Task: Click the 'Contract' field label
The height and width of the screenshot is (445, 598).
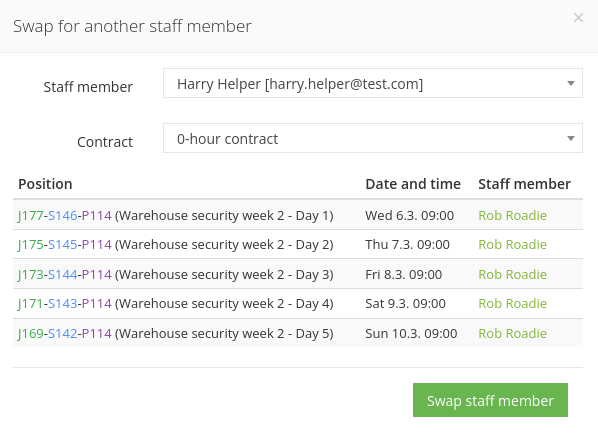Action: click(x=105, y=142)
